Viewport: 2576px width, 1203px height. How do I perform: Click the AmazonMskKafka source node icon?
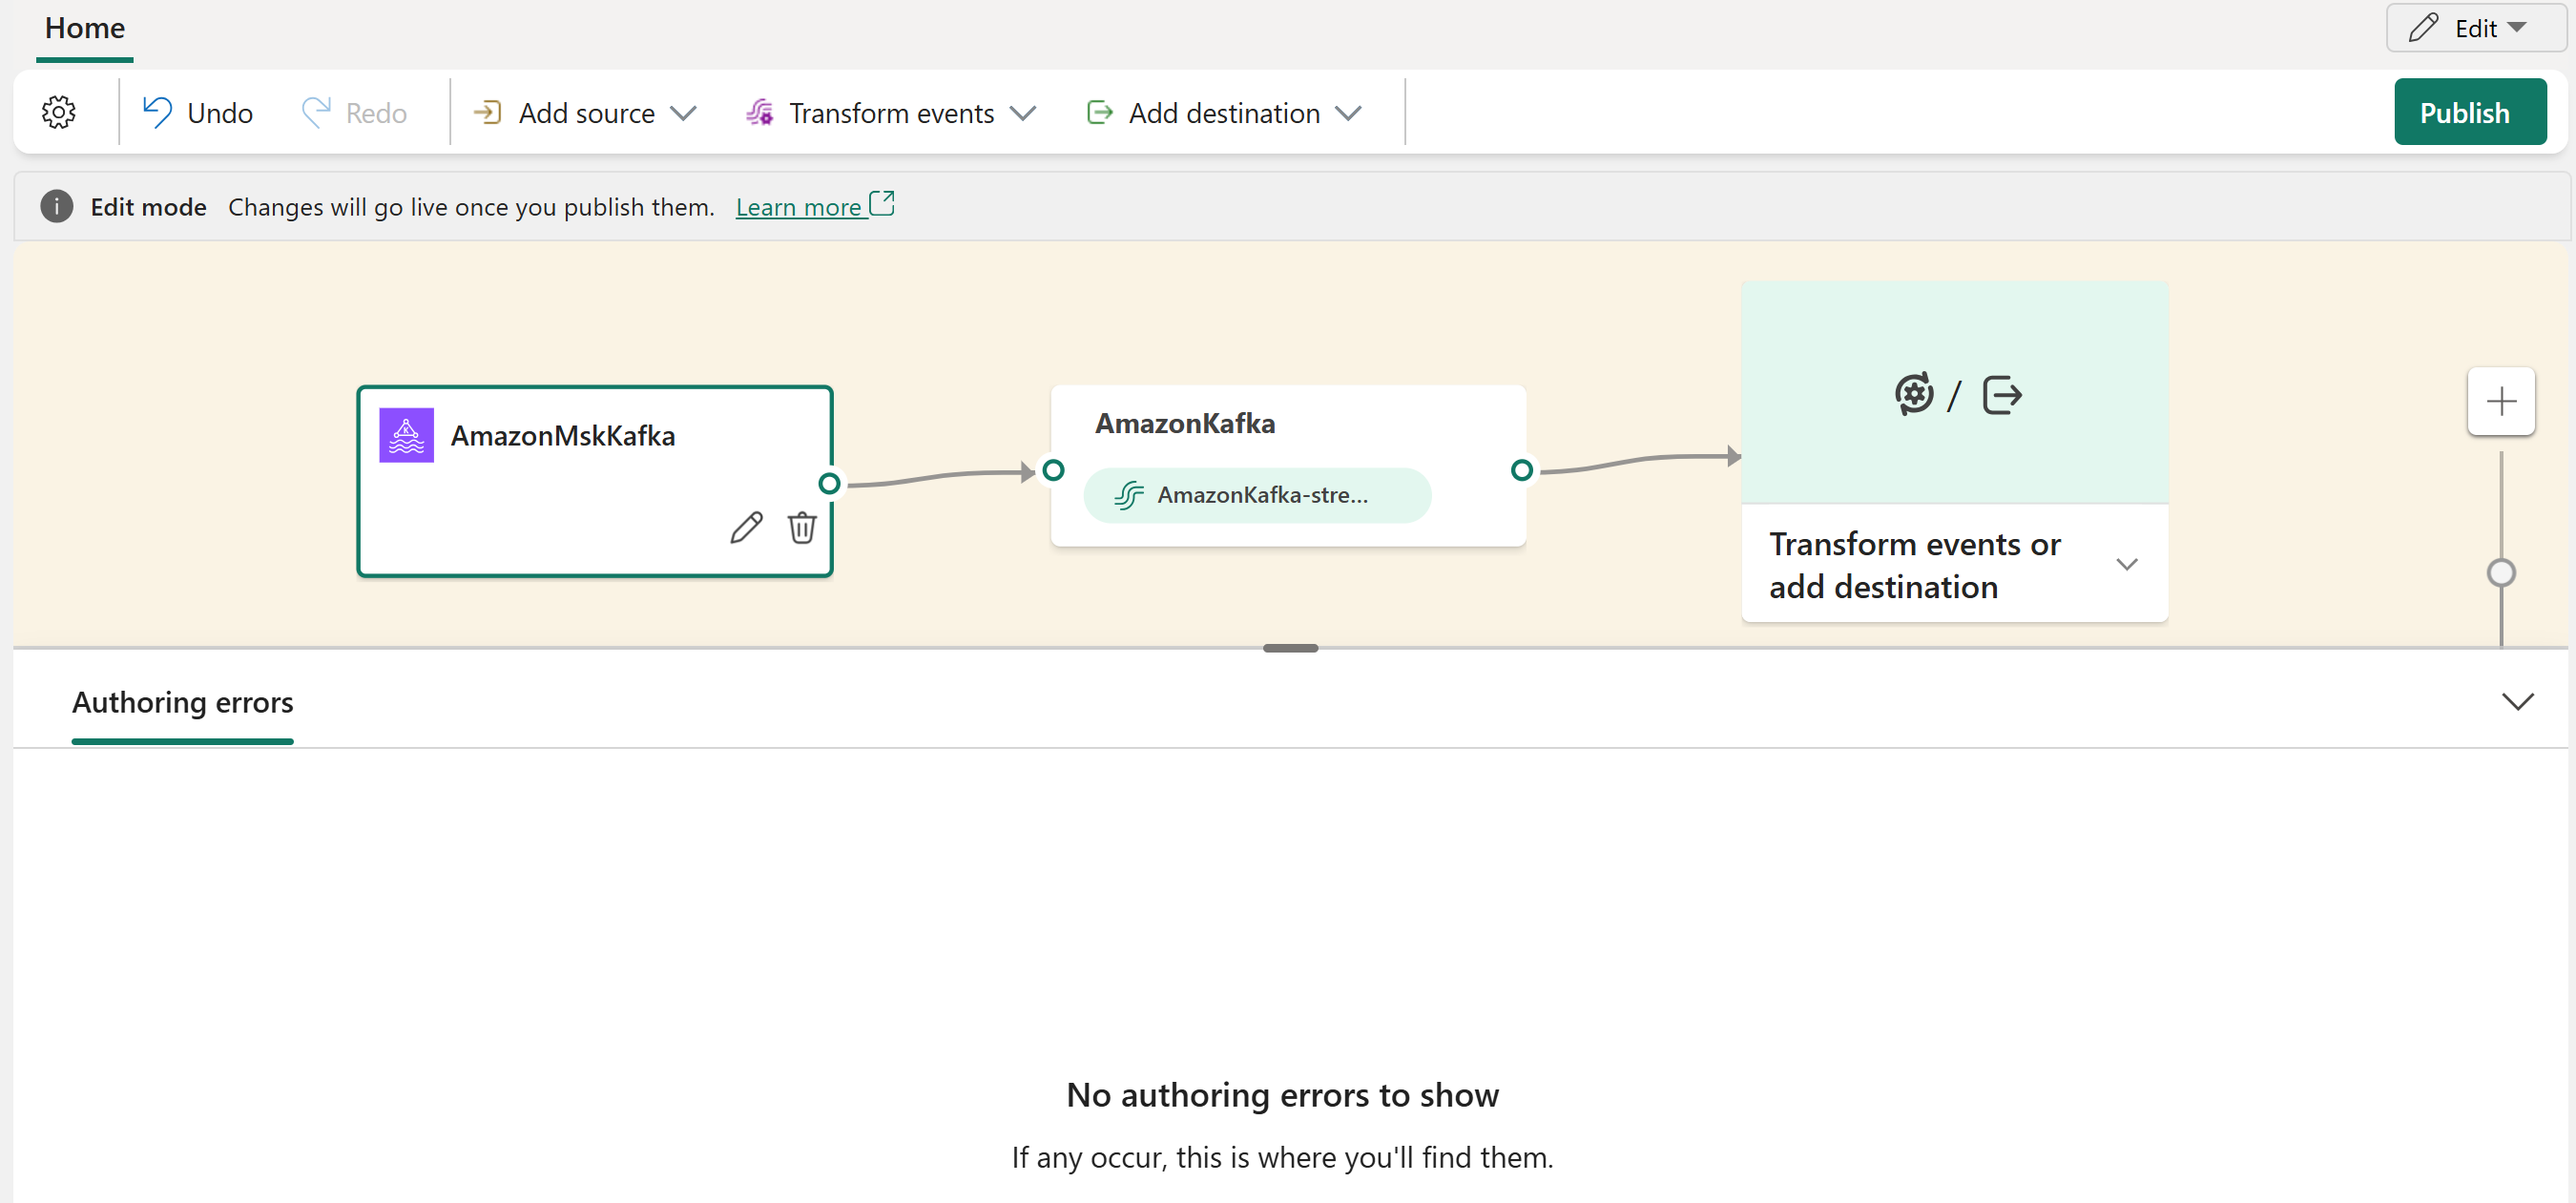coord(405,434)
